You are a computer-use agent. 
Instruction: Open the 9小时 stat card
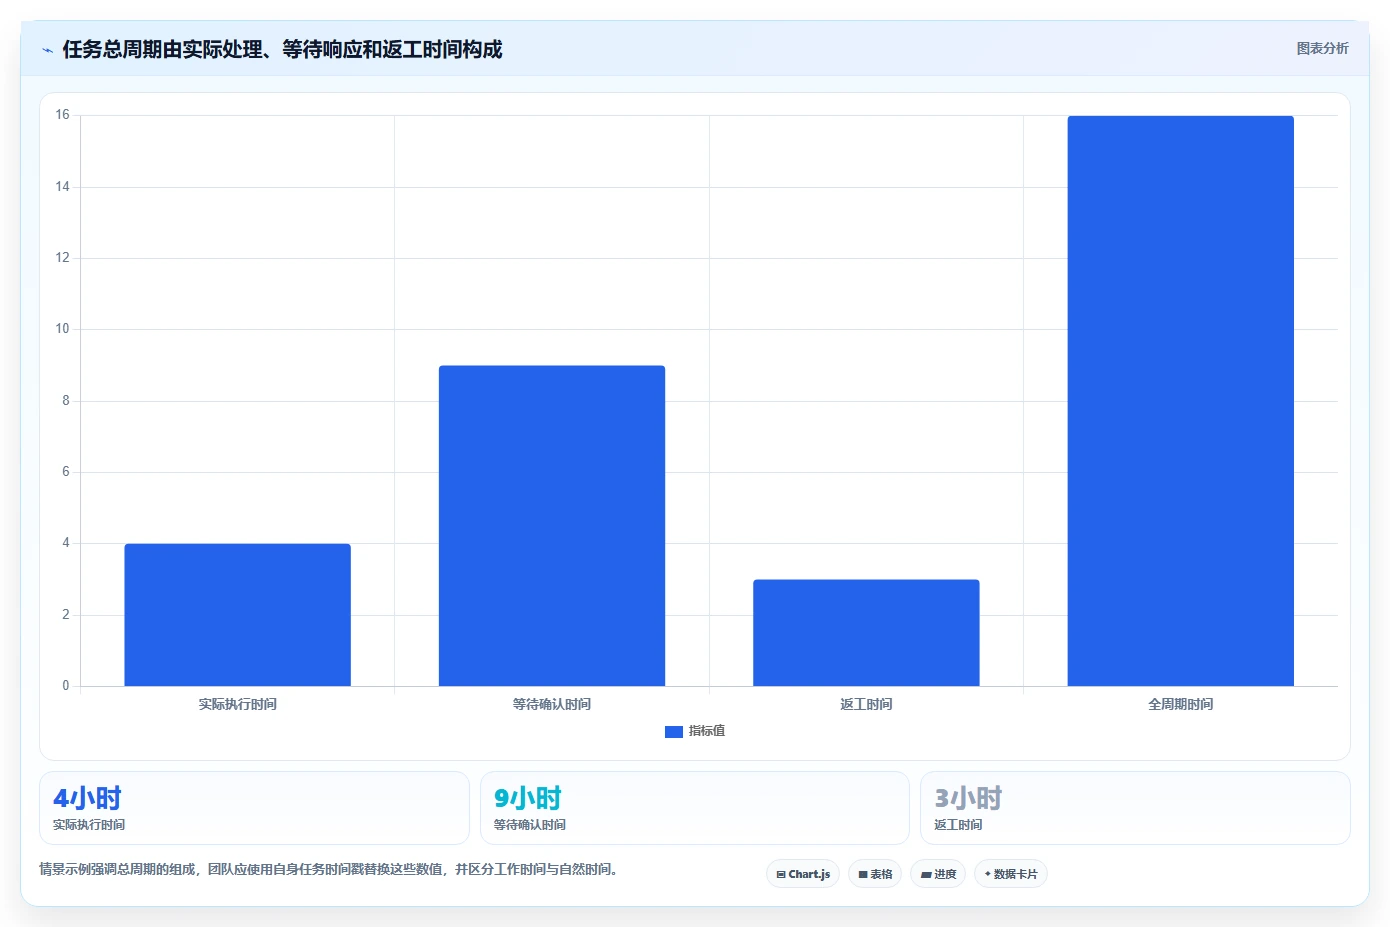coord(695,808)
